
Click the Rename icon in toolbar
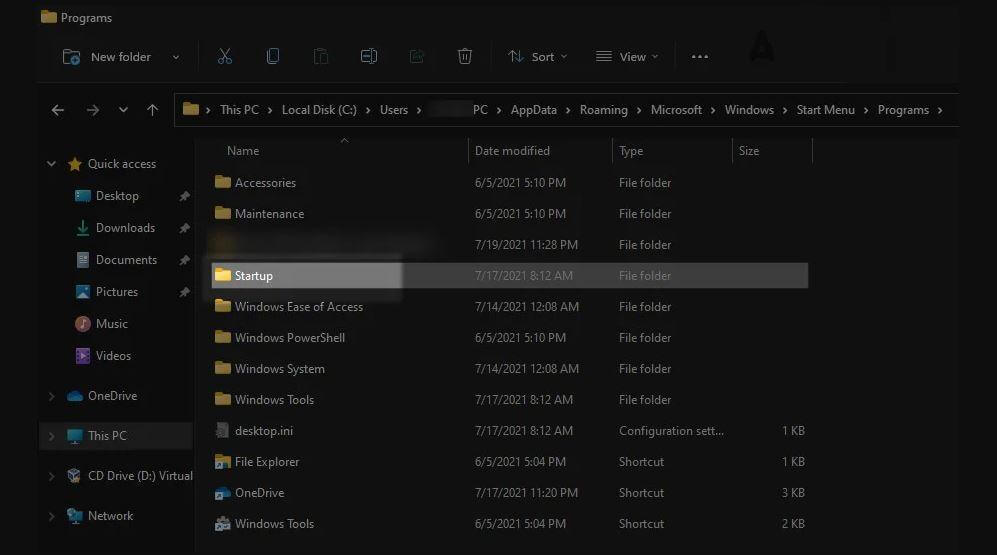(x=369, y=57)
